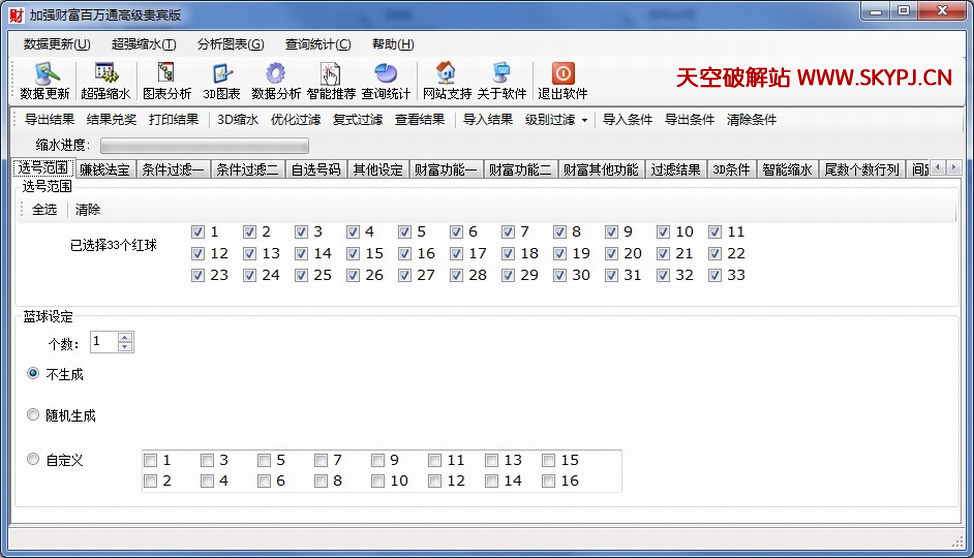Open the 分析图表(G) menu
This screenshot has width=974, height=558.
pos(230,44)
